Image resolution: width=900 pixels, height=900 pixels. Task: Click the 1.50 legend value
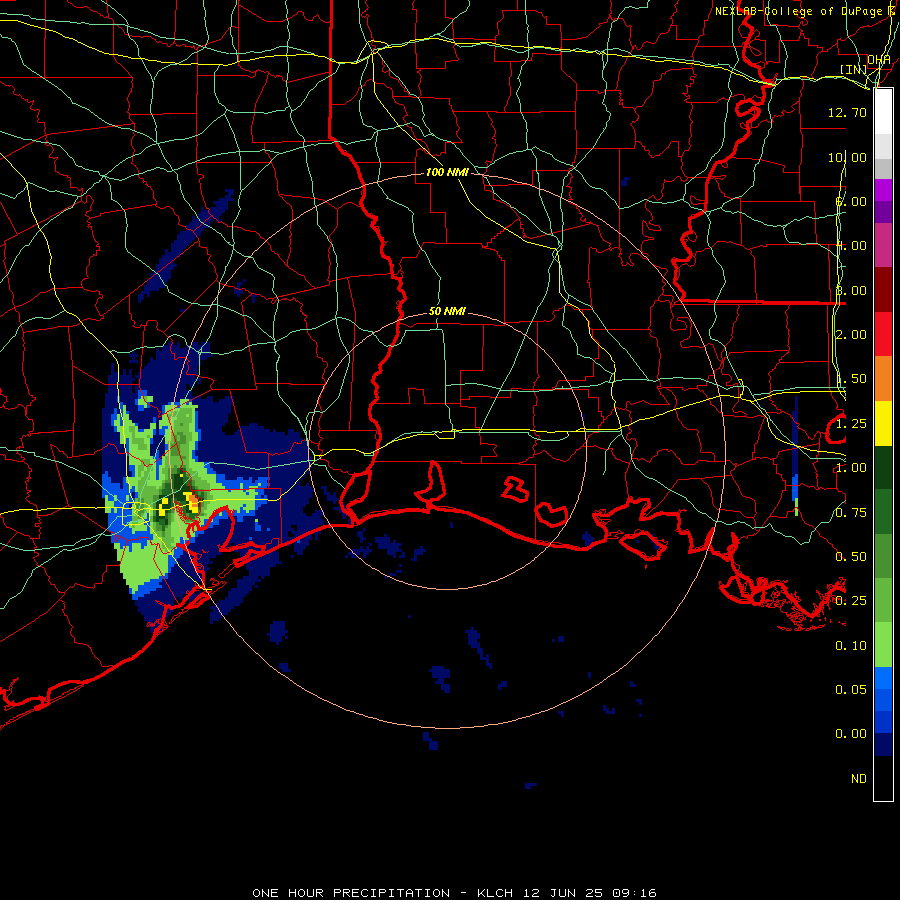(851, 379)
